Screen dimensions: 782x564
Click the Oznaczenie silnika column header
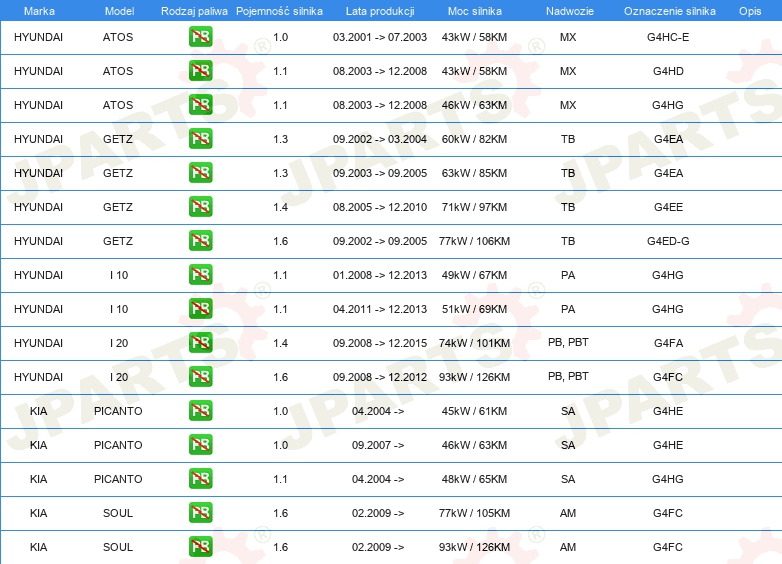point(669,11)
